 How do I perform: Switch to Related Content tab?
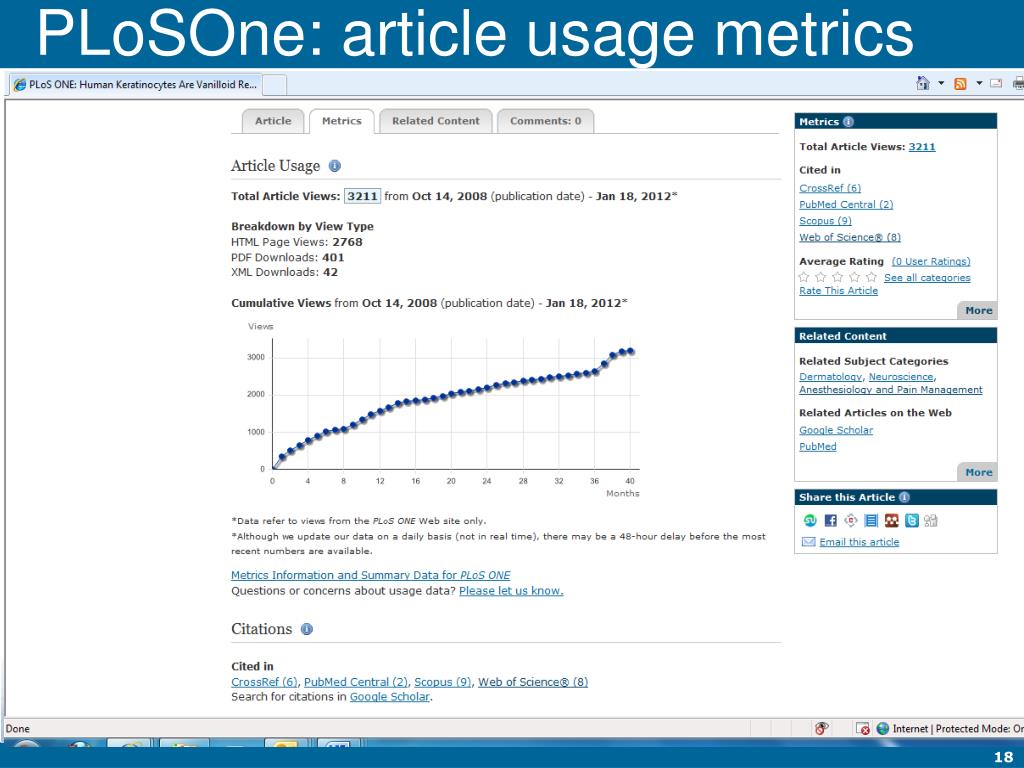[436, 121]
